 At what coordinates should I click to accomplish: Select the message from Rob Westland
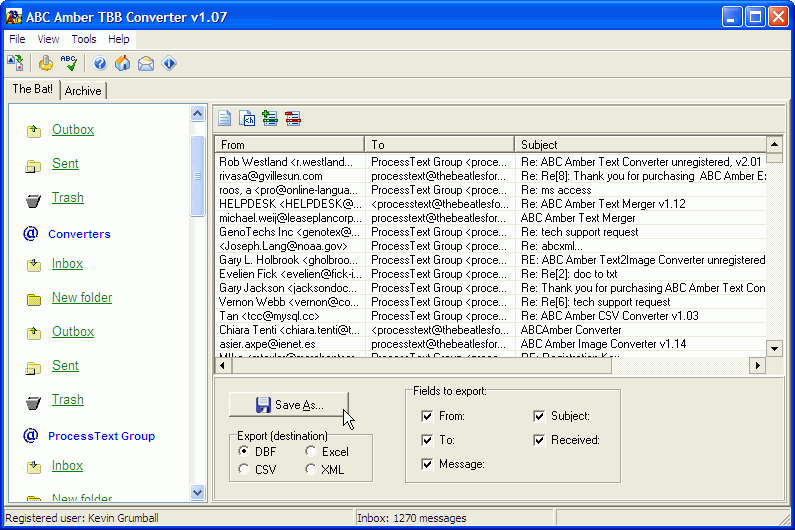pyautogui.click(x=490, y=162)
